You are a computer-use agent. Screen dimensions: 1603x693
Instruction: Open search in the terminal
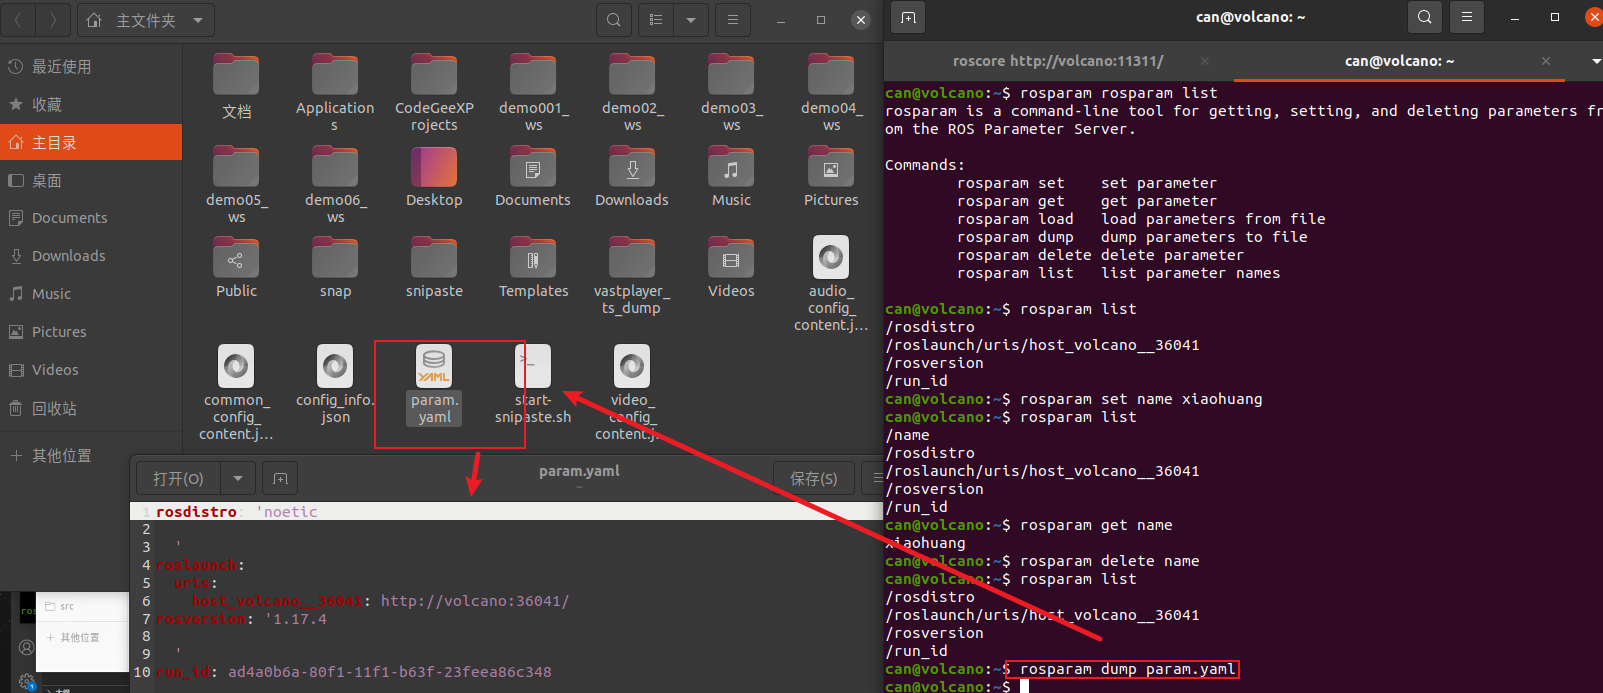coord(1425,17)
